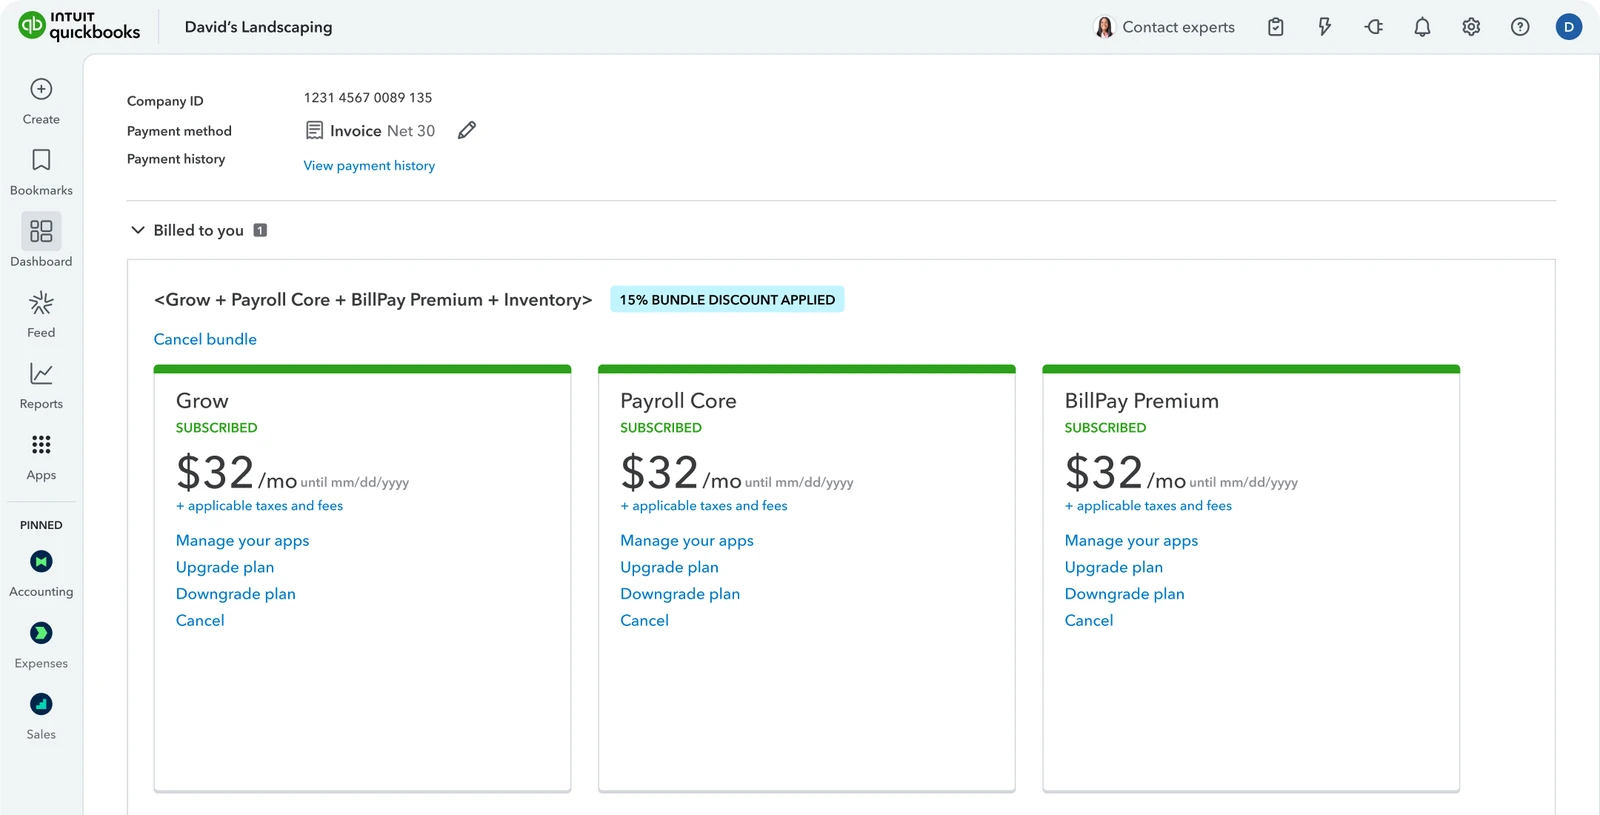The width and height of the screenshot is (1600, 815).
Task: Click the Billed to you count badge
Action: (260, 230)
